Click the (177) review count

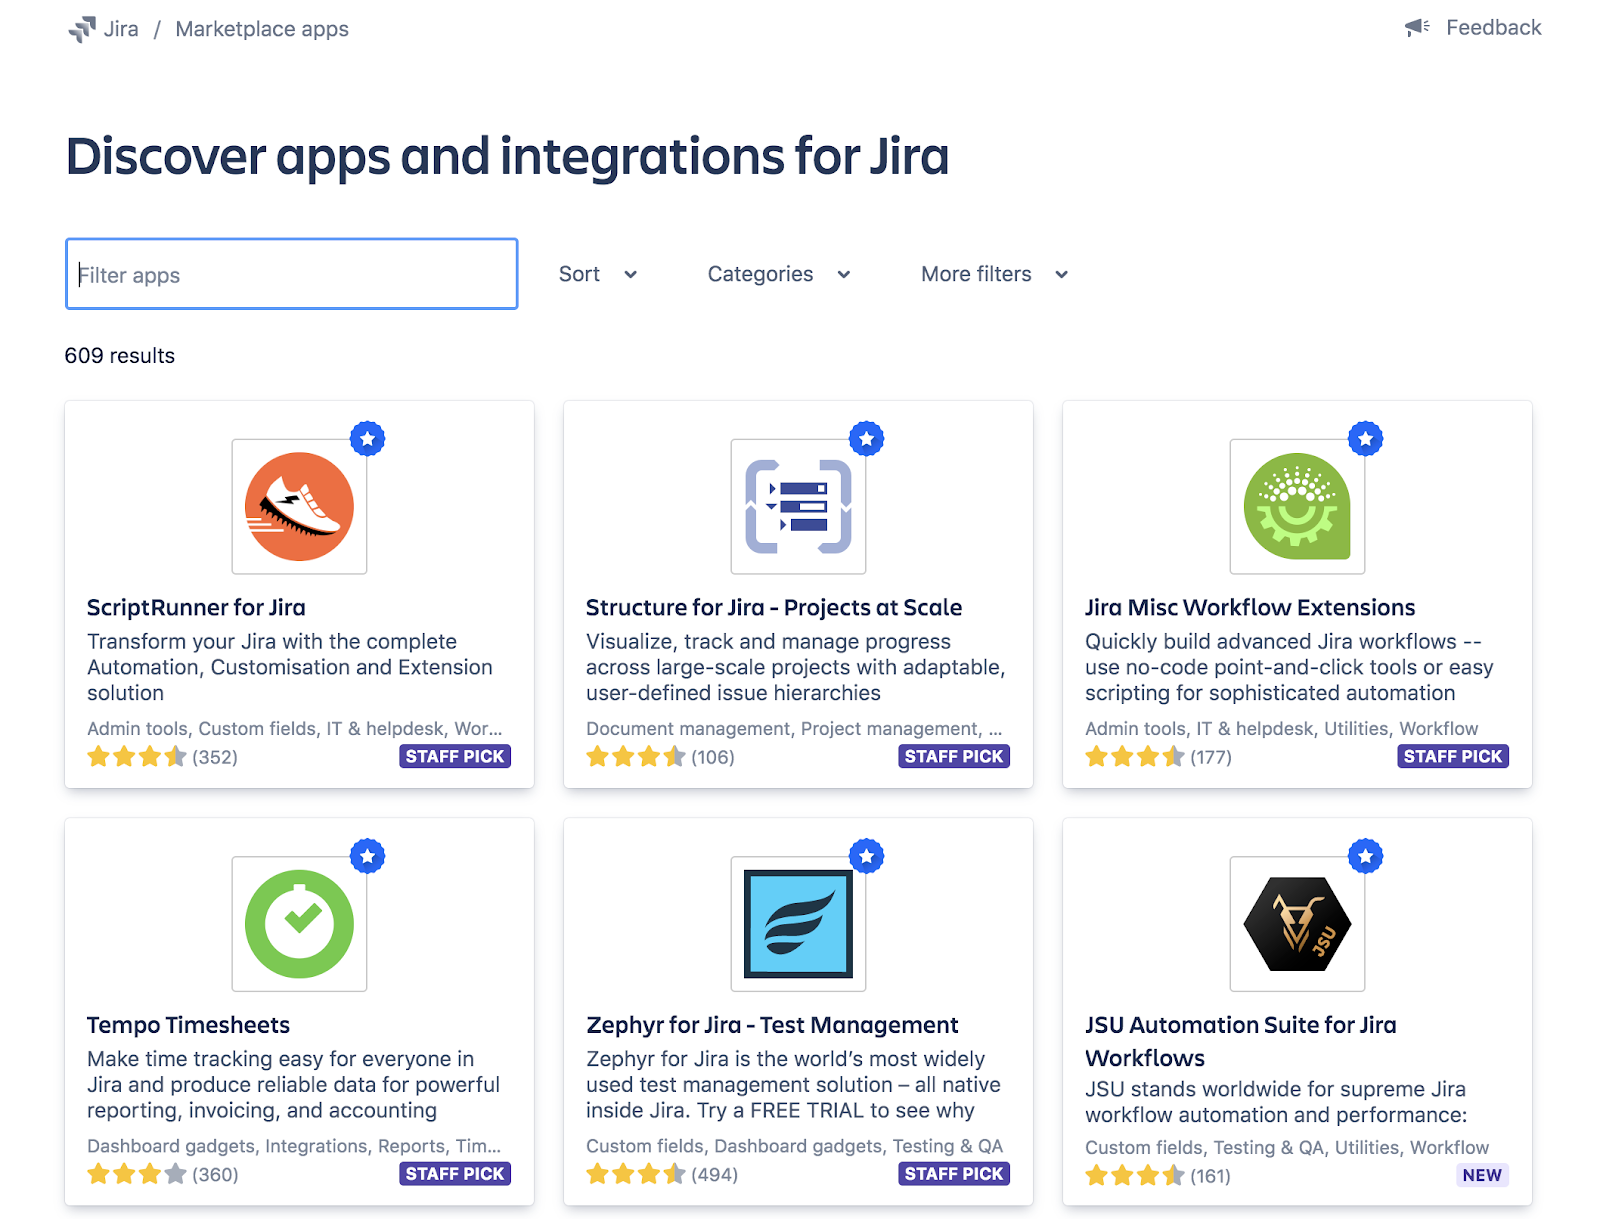(x=1211, y=757)
